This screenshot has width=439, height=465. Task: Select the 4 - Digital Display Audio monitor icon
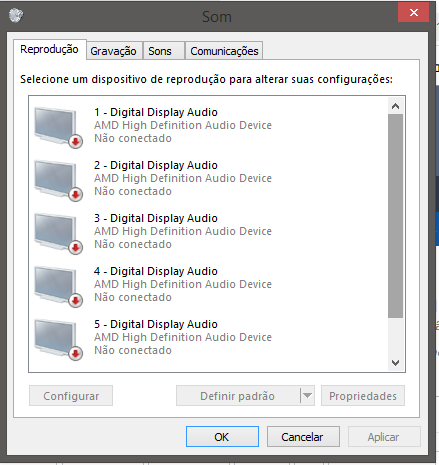(57, 286)
